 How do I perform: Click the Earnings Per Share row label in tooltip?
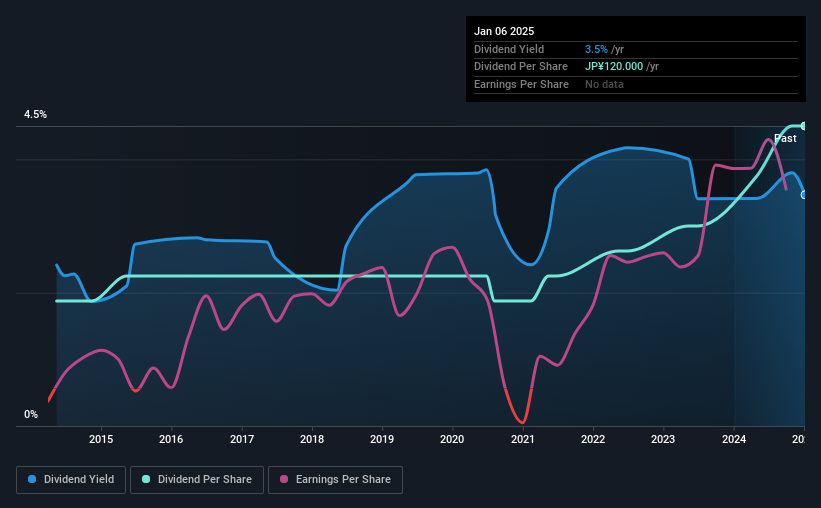tap(521, 84)
